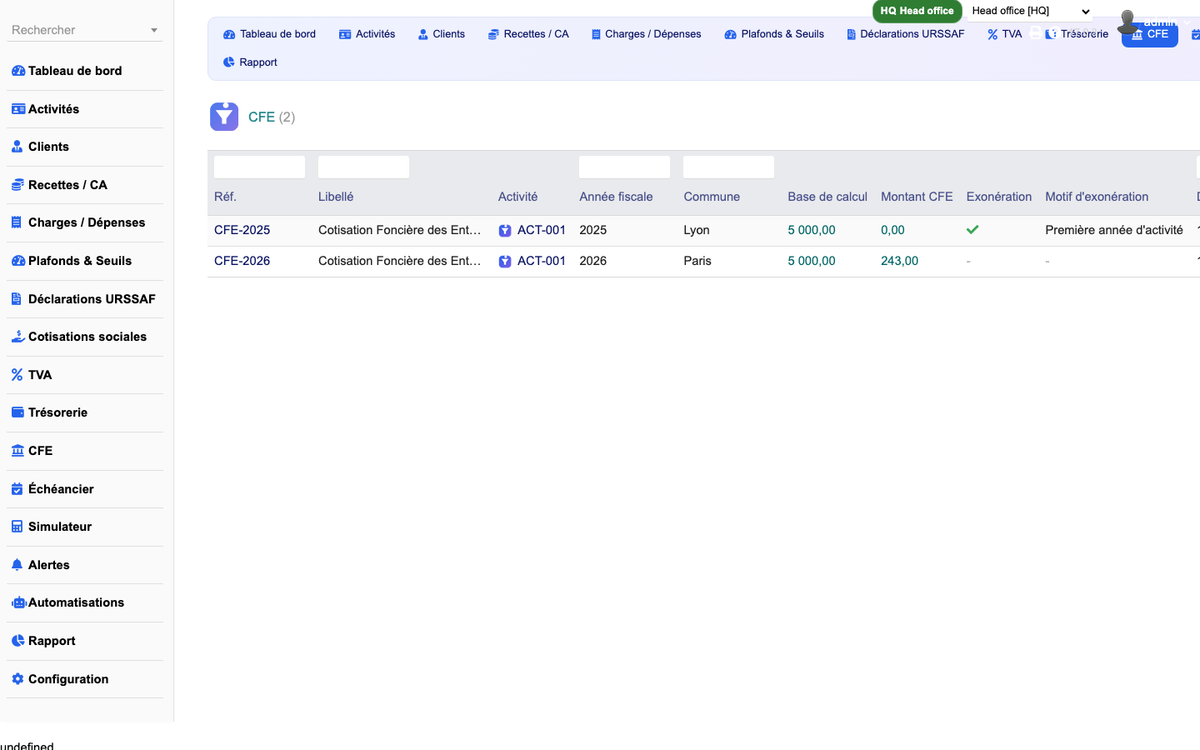1200x750 pixels.
Task: Open Configuration gear icon in sidebar
Action: click(17, 679)
